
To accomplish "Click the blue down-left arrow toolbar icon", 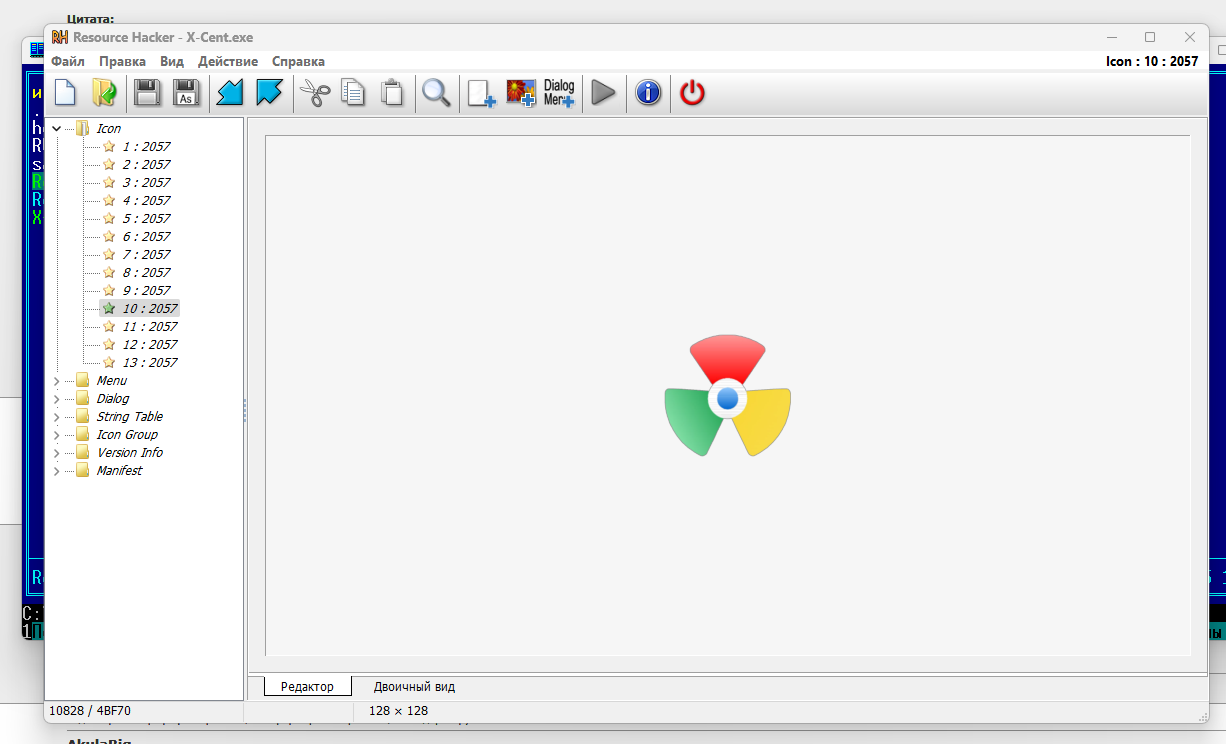I will [x=231, y=93].
